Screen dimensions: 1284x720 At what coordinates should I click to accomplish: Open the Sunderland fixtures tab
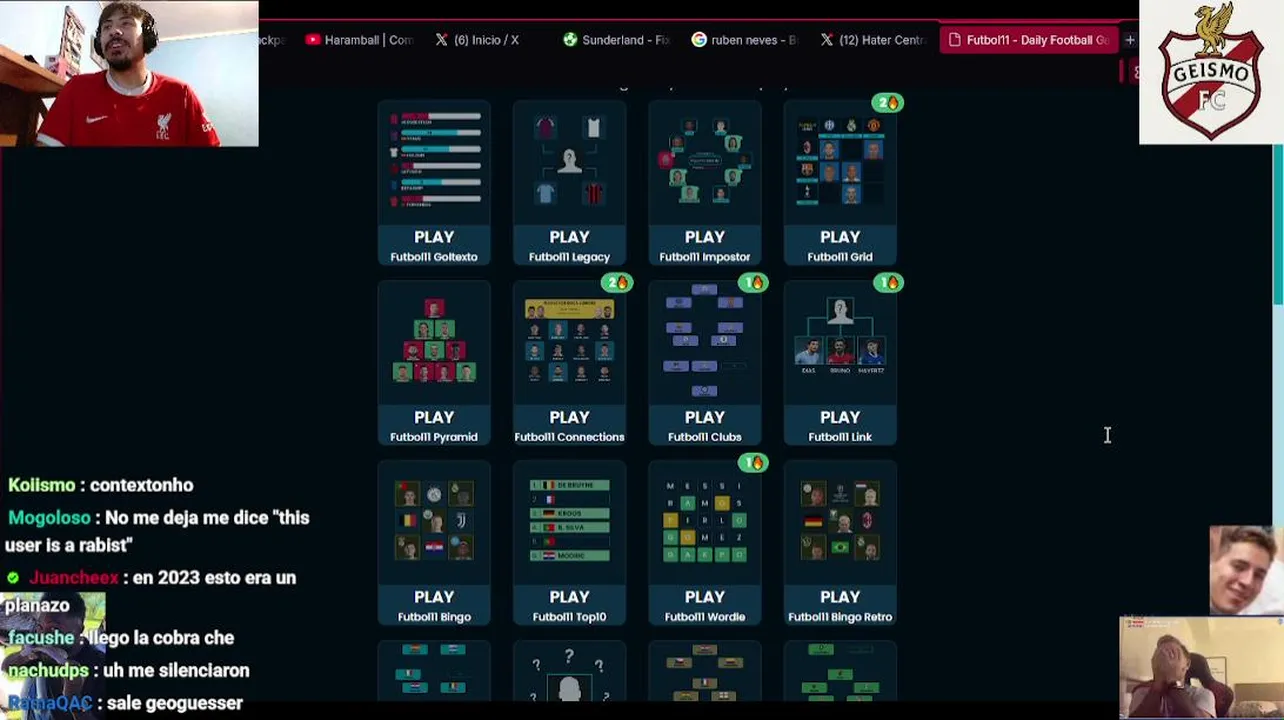616,40
